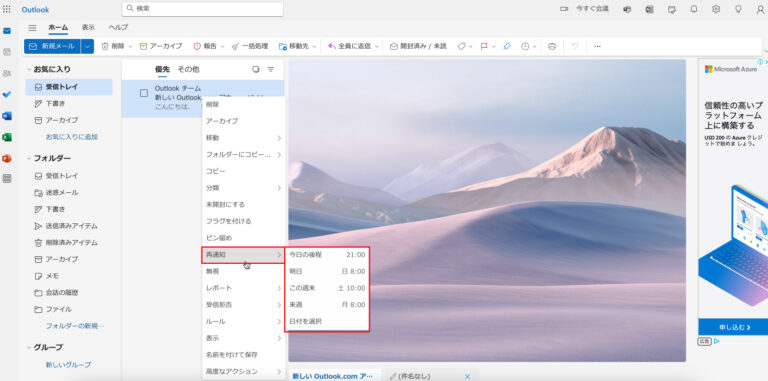Open the Settings gear icon
Screen dimensions: 768x381
(x=716, y=9)
